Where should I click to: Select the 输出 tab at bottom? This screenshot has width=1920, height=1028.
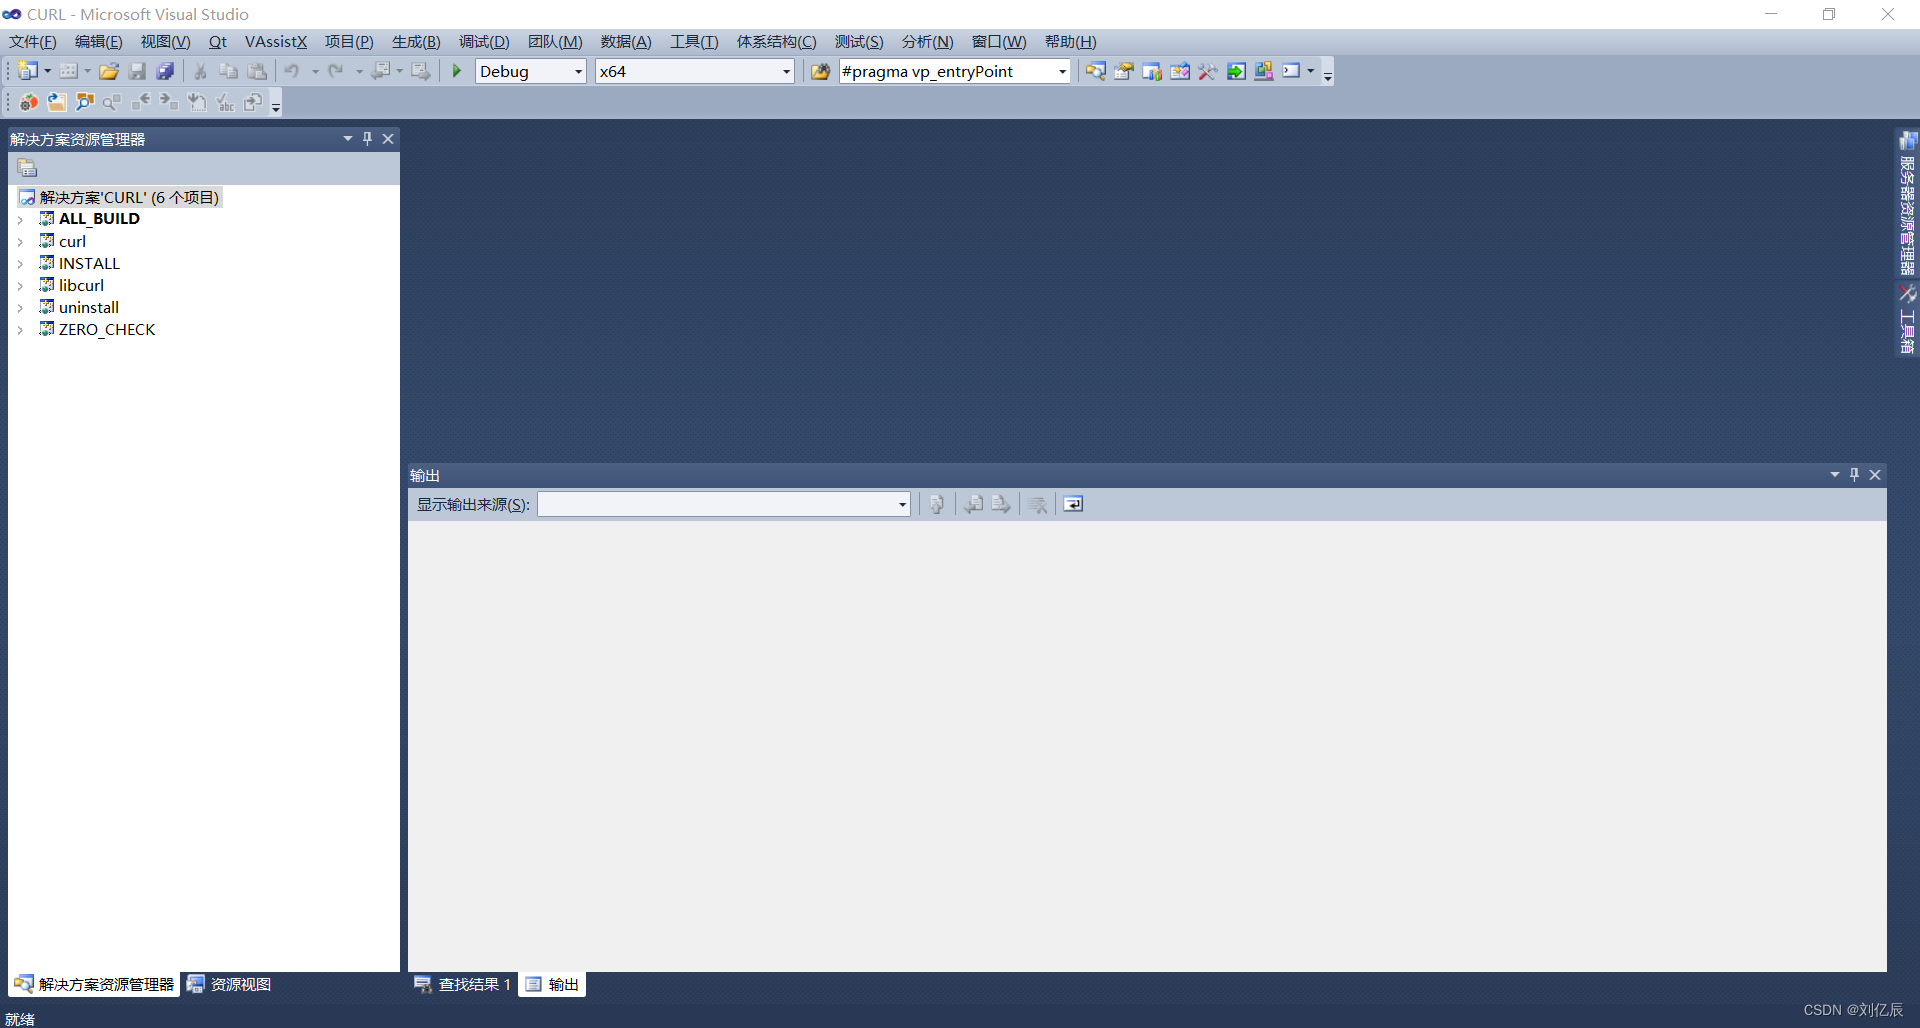(552, 984)
